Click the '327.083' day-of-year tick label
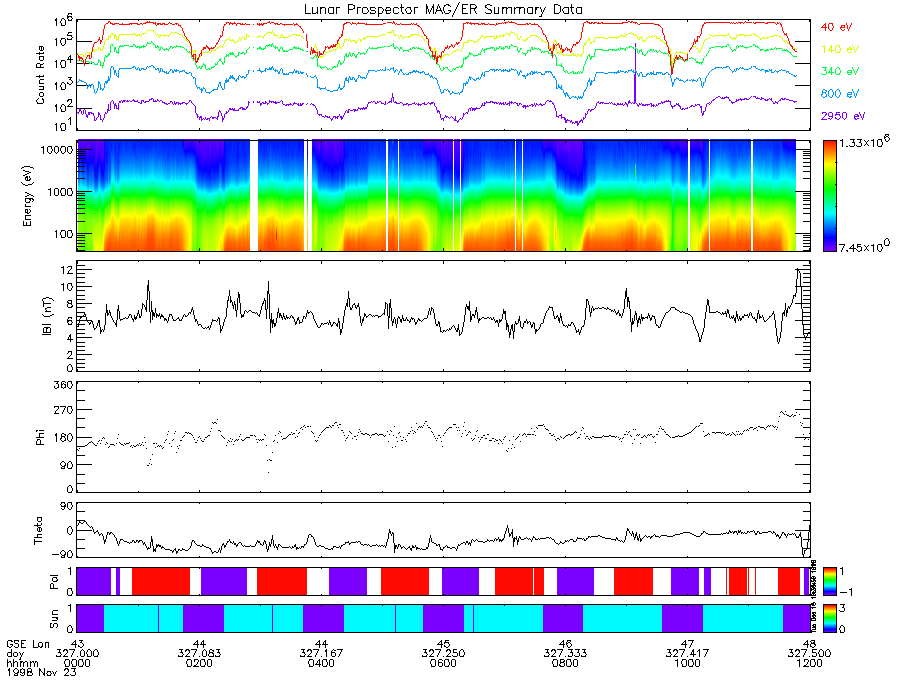 point(199,654)
